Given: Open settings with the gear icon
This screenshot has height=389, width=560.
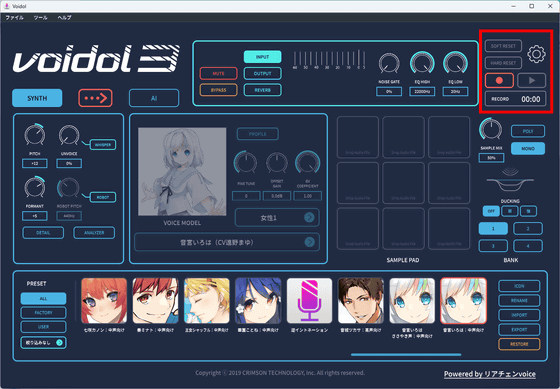Looking at the screenshot, I should [536, 54].
